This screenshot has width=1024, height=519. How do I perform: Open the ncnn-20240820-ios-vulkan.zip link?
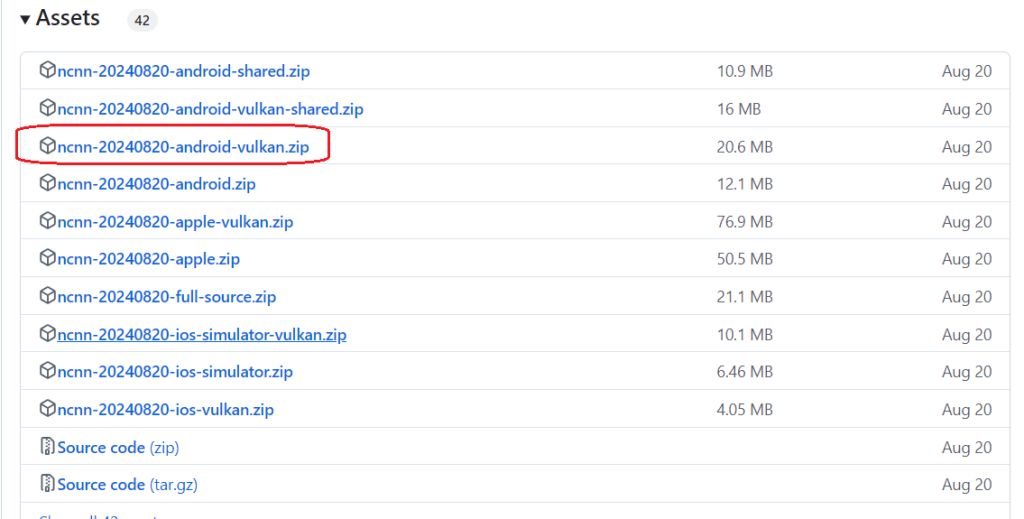click(165, 409)
